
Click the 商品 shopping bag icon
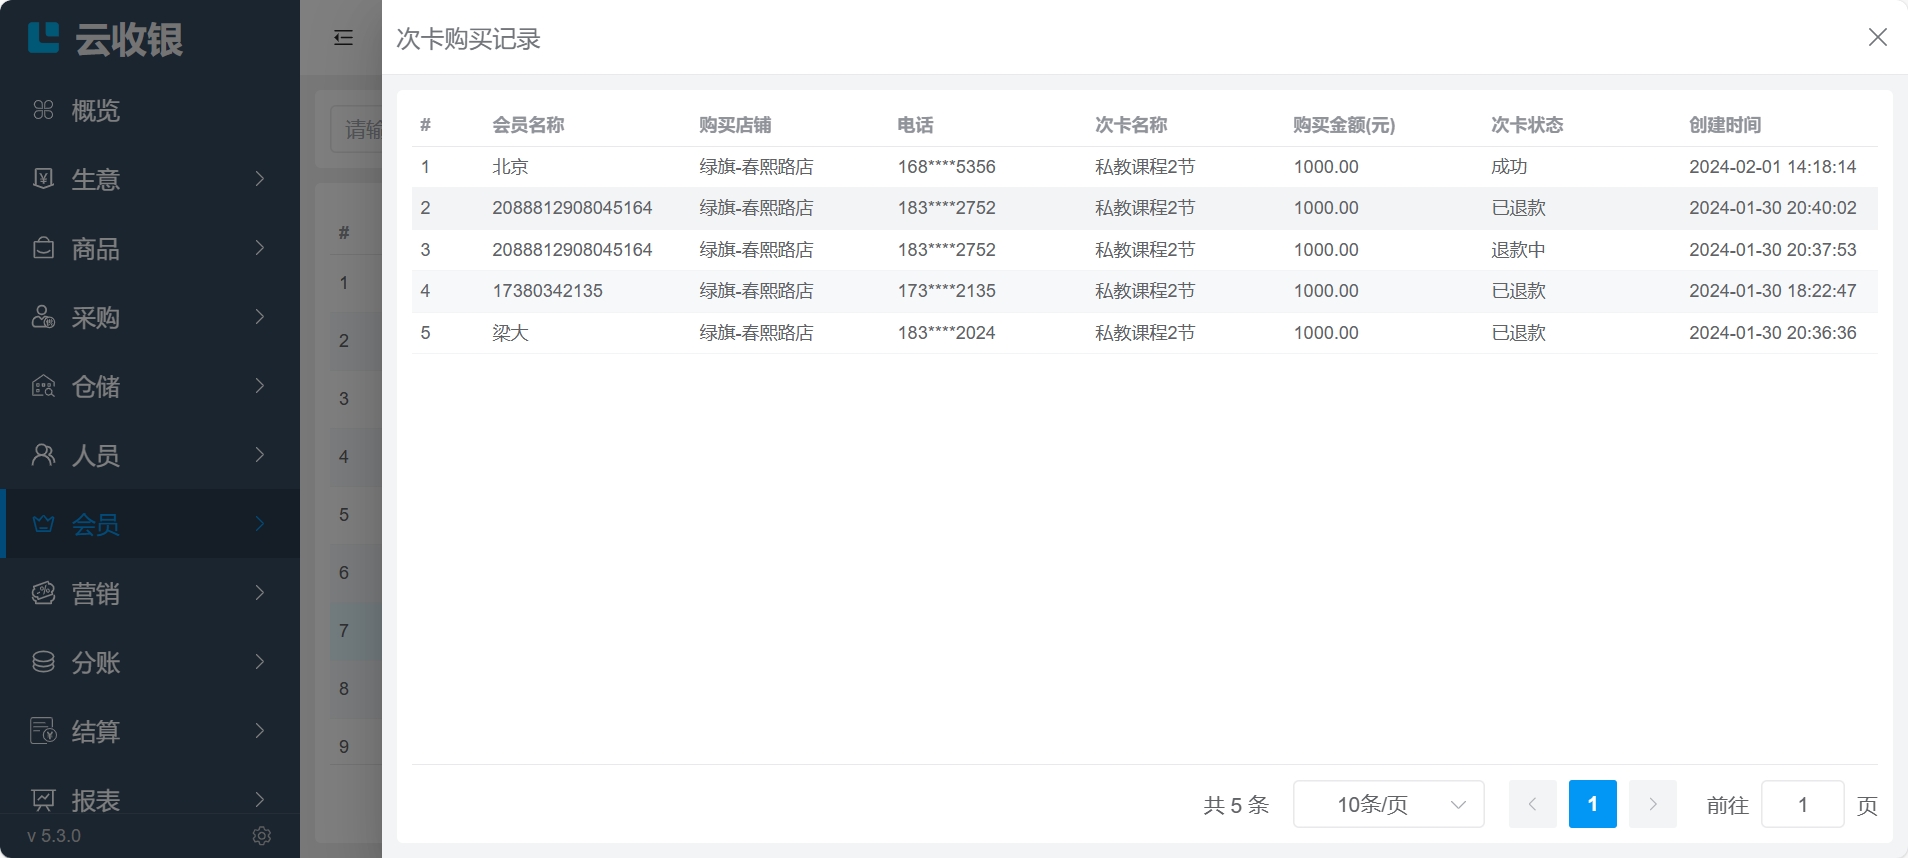point(43,248)
